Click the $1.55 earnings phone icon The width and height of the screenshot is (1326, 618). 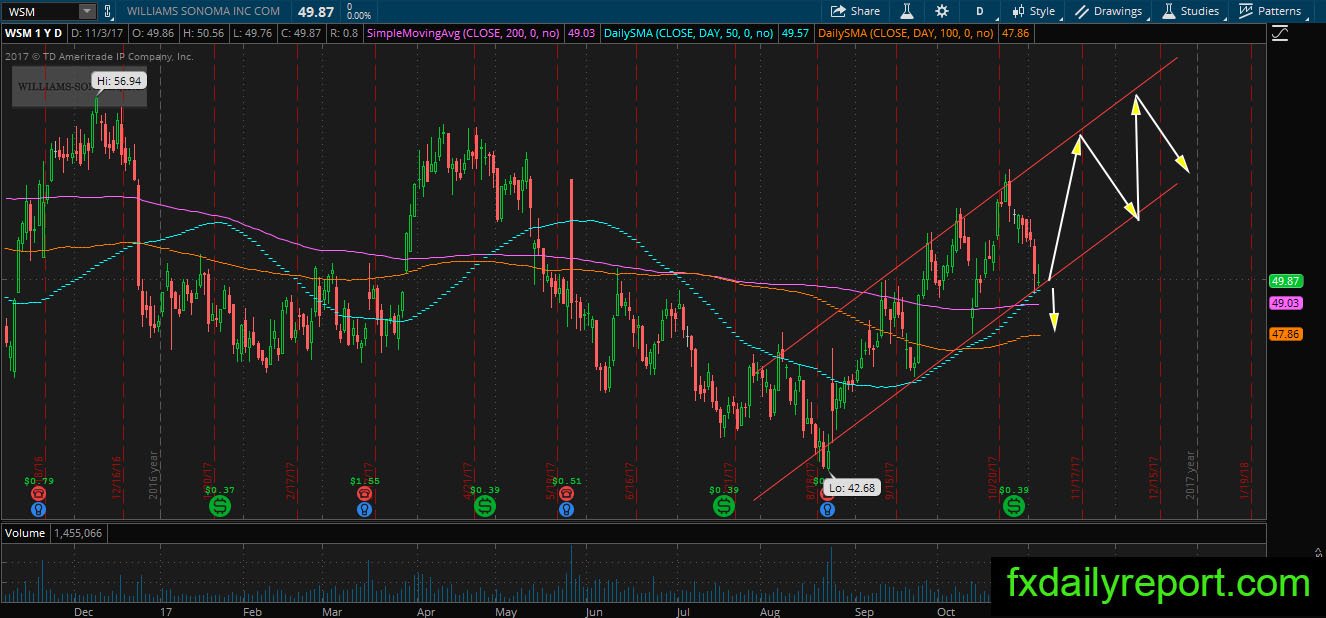tap(365, 494)
